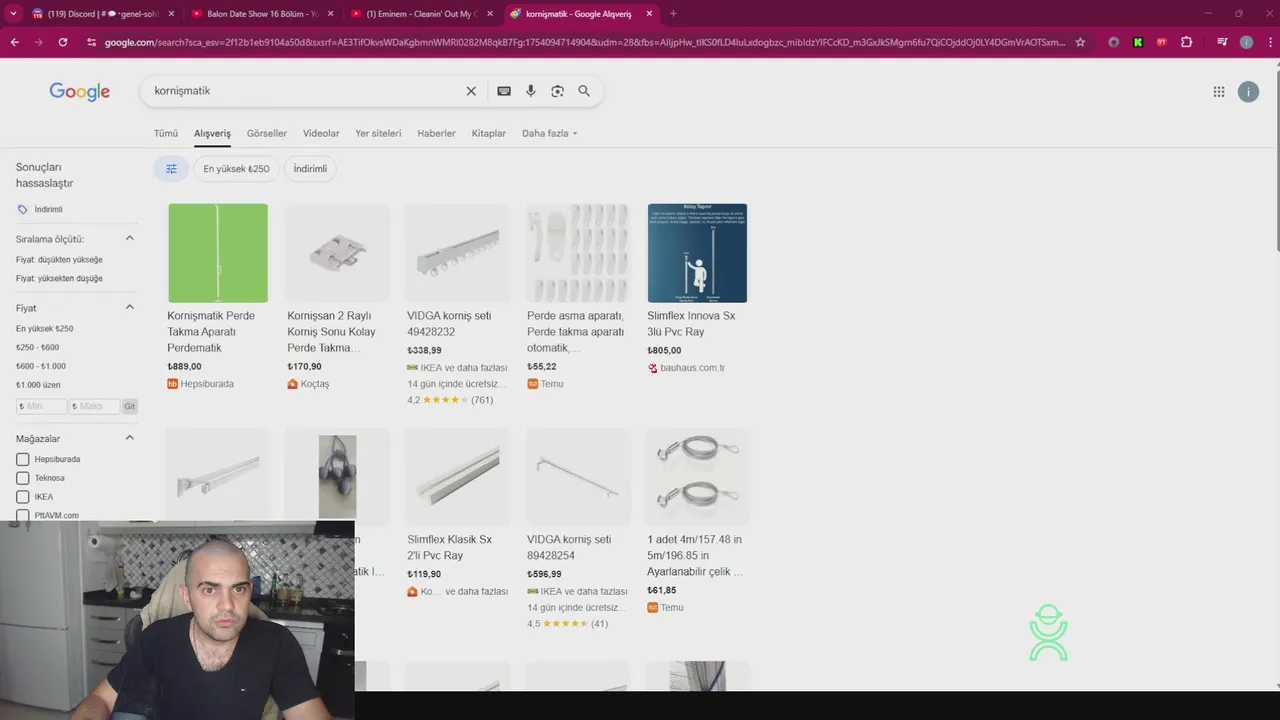The width and height of the screenshot is (1280, 720).
Task: Close the Eminem YouTube tab
Action: pyautogui.click(x=490, y=14)
